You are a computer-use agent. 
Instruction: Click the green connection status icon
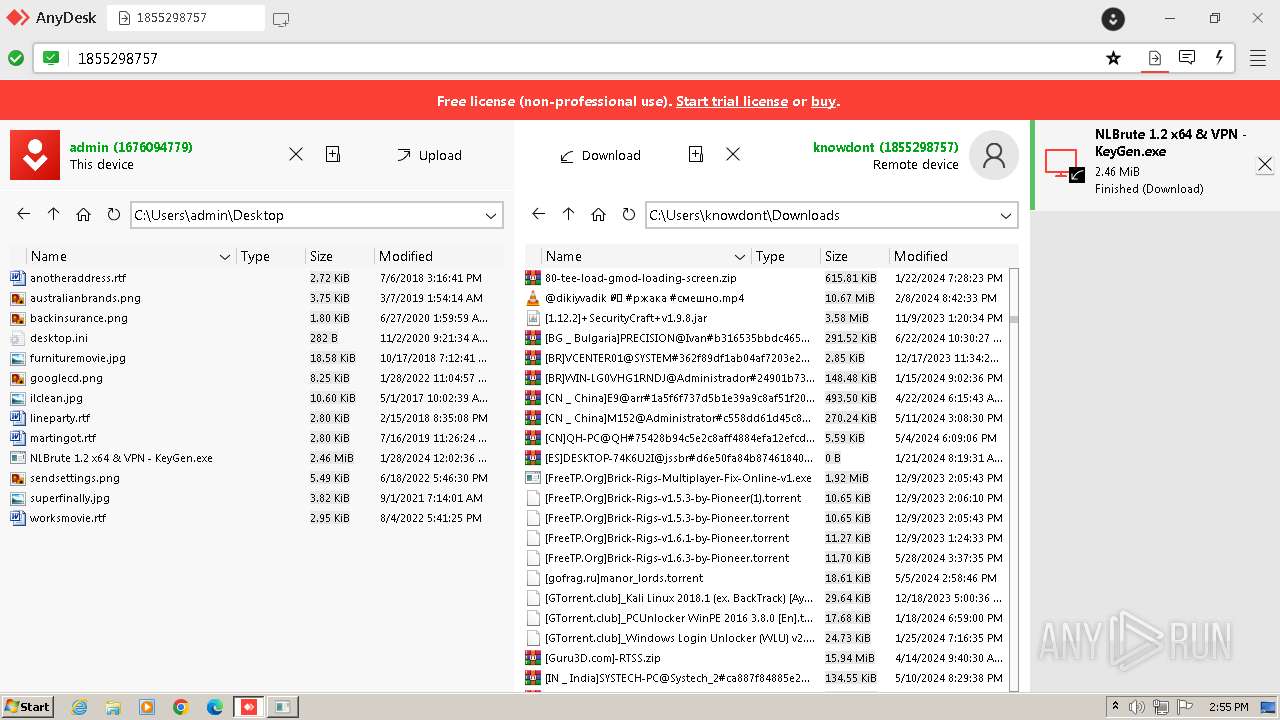(x=16, y=58)
